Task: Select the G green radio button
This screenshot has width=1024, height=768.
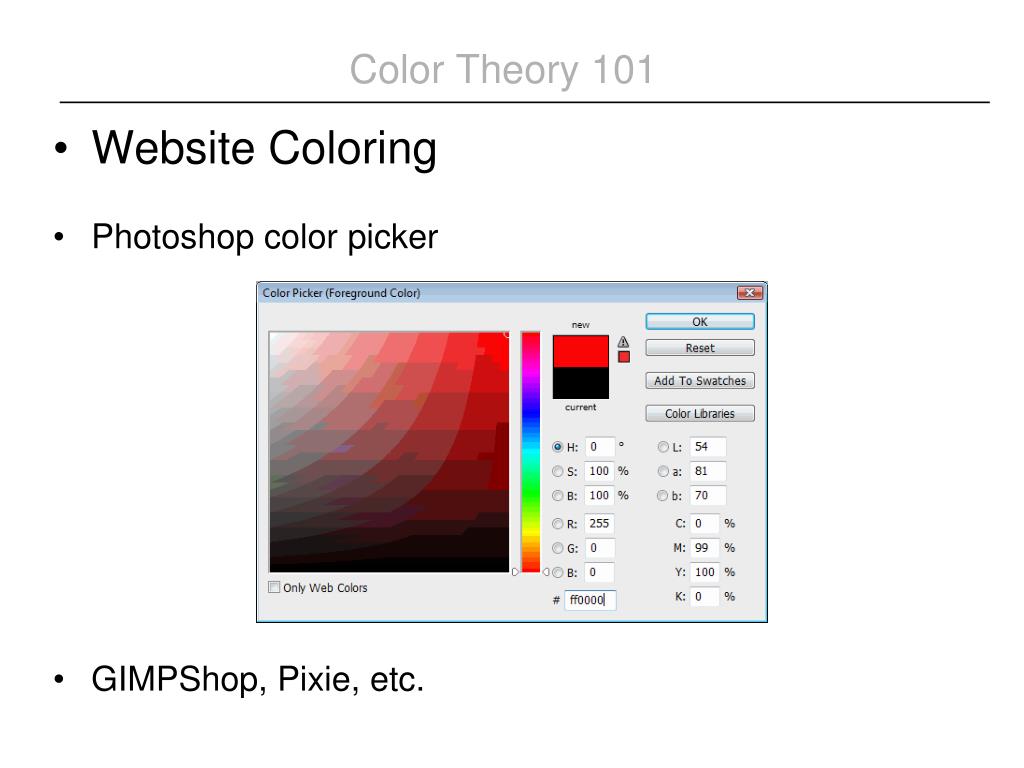Action: click(x=557, y=548)
